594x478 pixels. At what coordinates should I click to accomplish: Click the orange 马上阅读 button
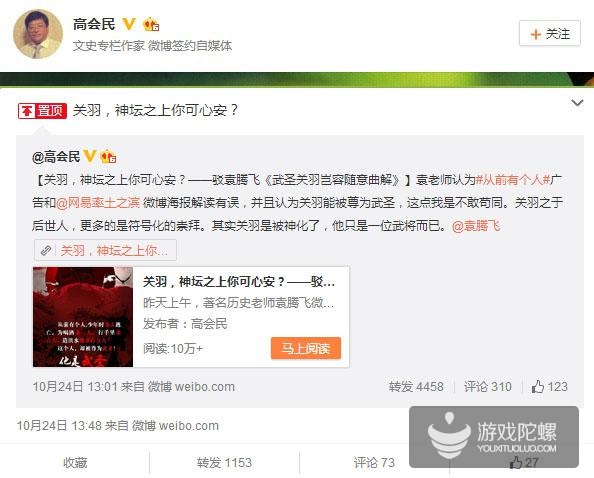tap(306, 348)
